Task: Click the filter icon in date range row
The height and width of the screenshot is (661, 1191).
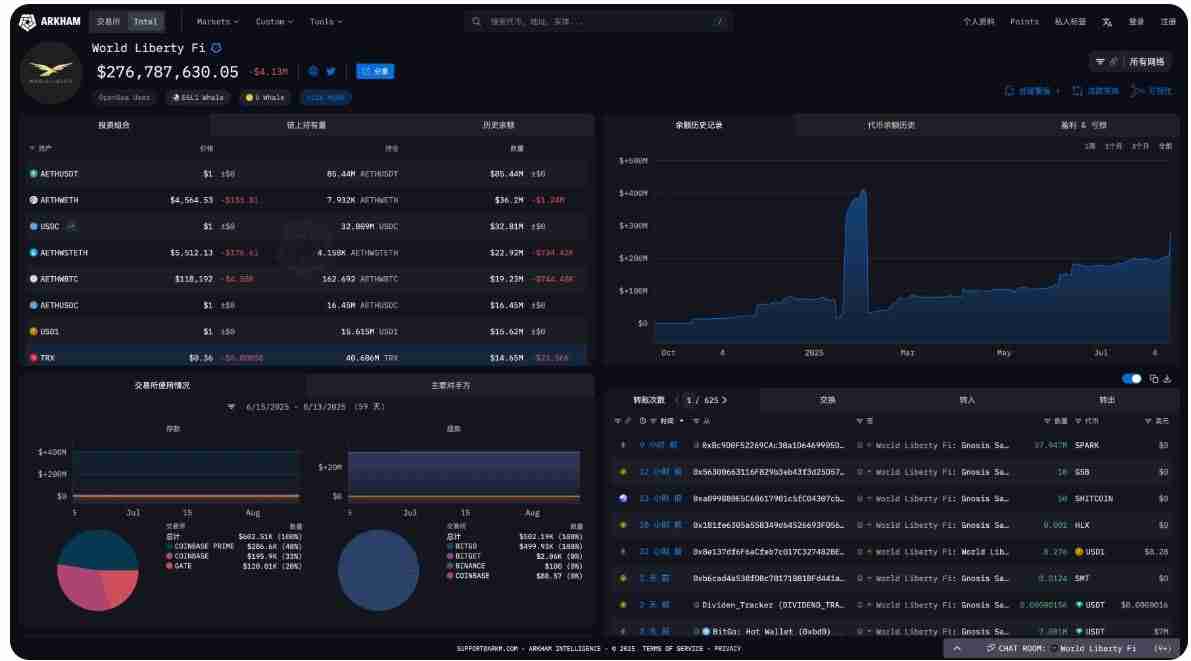Action: [x=232, y=407]
